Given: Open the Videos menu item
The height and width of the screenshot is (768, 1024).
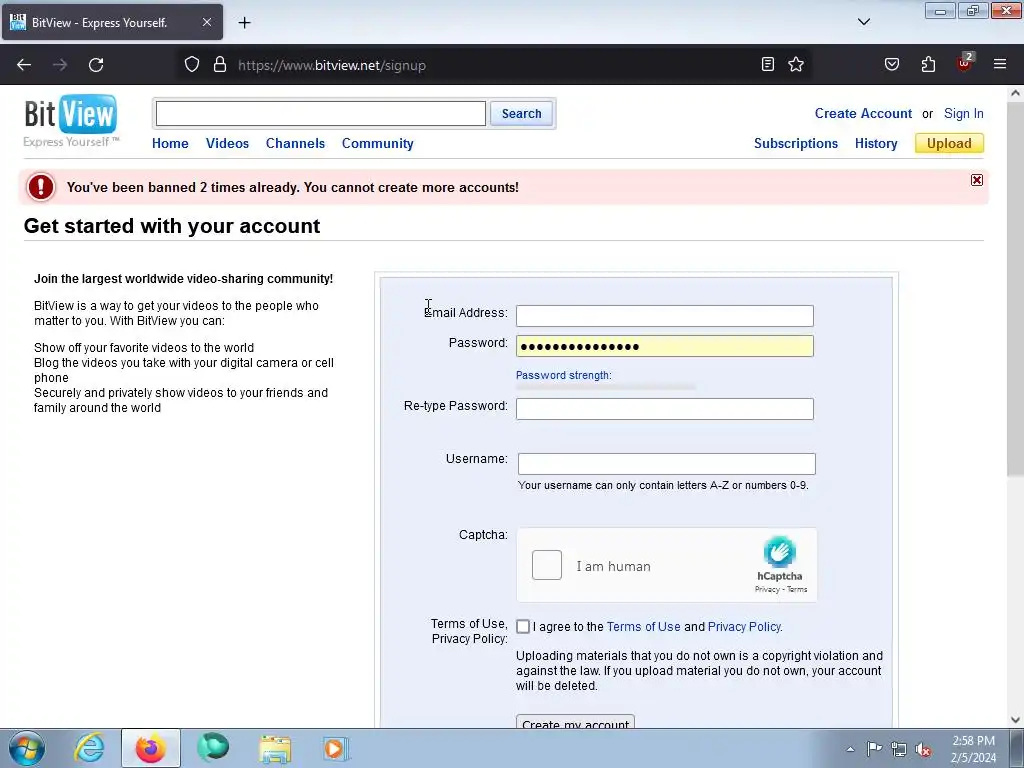Looking at the screenshot, I should pos(227,143).
